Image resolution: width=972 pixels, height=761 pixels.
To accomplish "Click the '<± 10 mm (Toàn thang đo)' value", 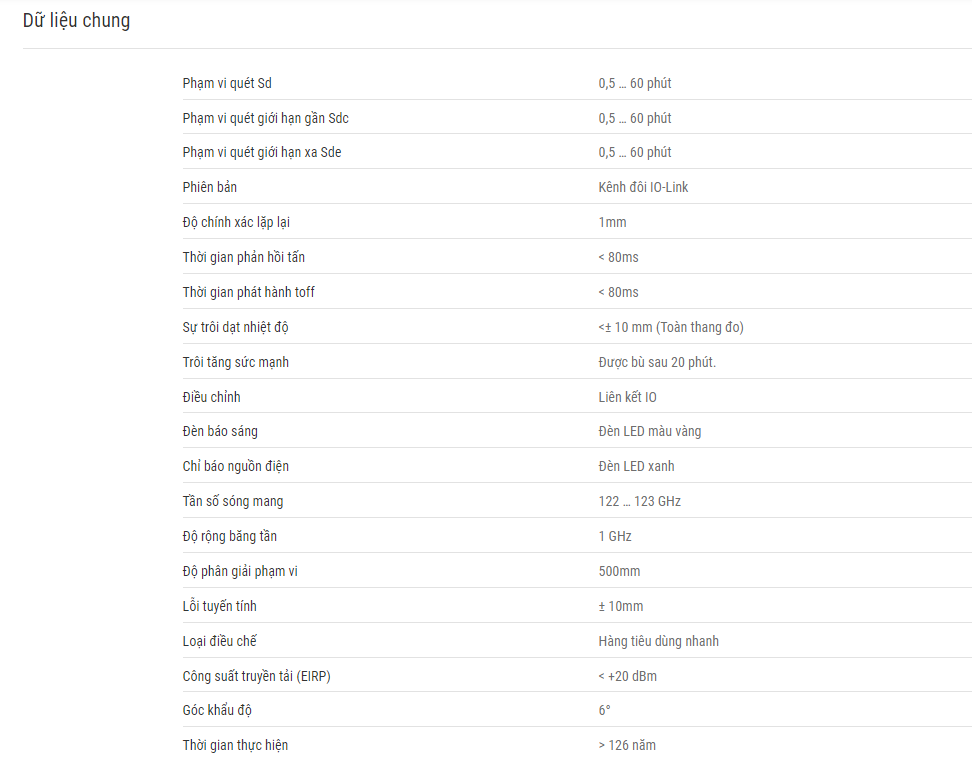I will pos(671,327).
